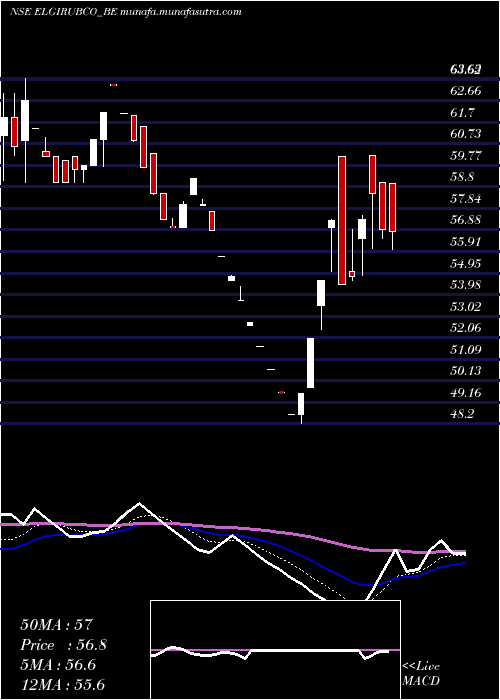This screenshot has width=500, height=700.
Task: Click the 60.73 price axis label
Action: click(x=467, y=134)
